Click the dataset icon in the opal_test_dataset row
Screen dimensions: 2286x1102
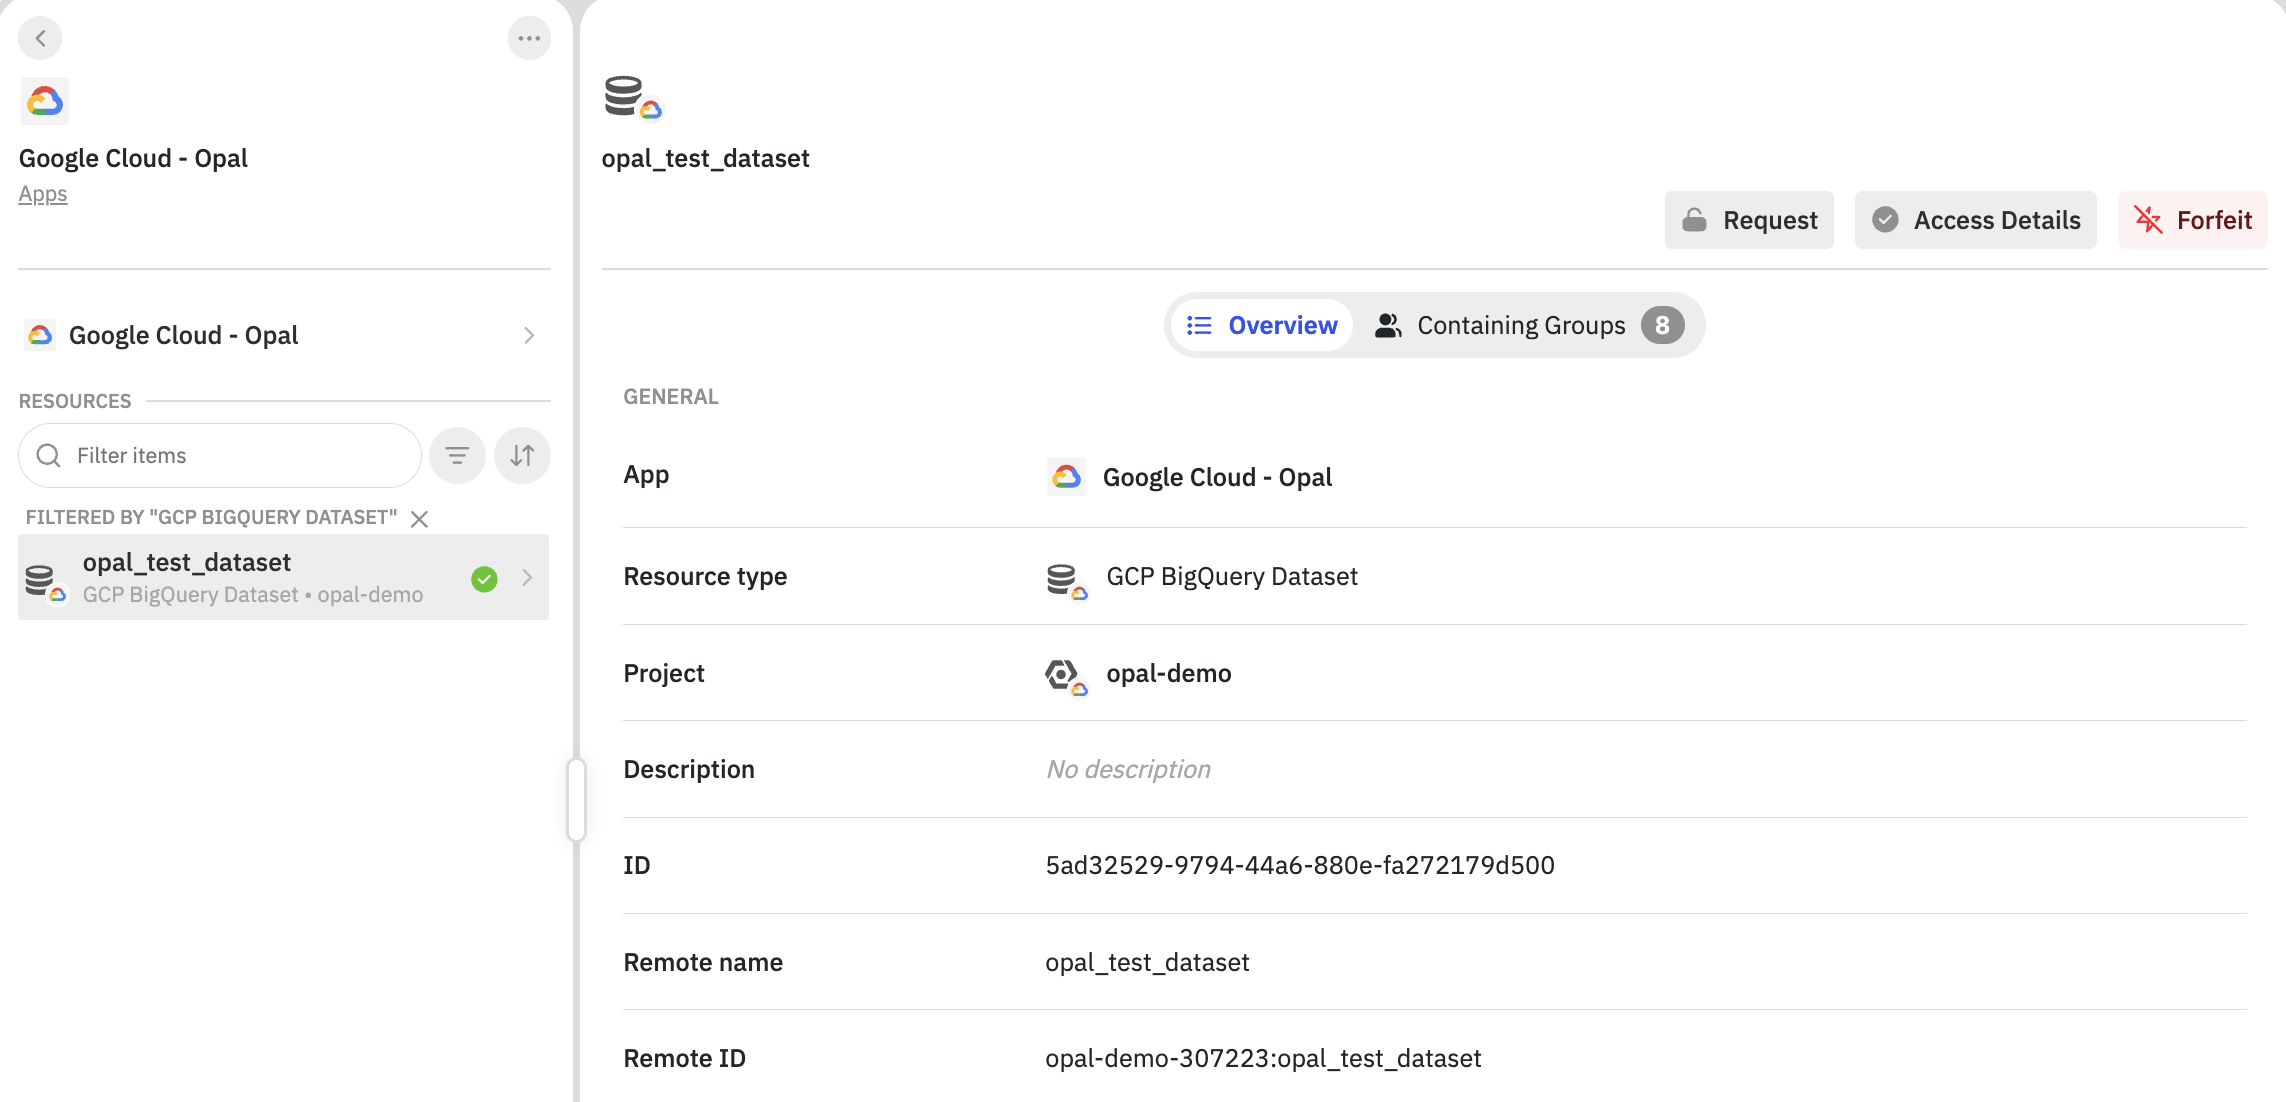point(45,582)
